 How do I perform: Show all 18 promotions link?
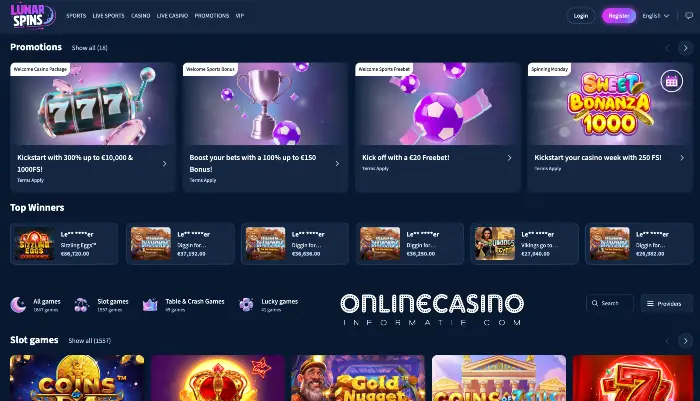pyautogui.click(x=90, y=48)
